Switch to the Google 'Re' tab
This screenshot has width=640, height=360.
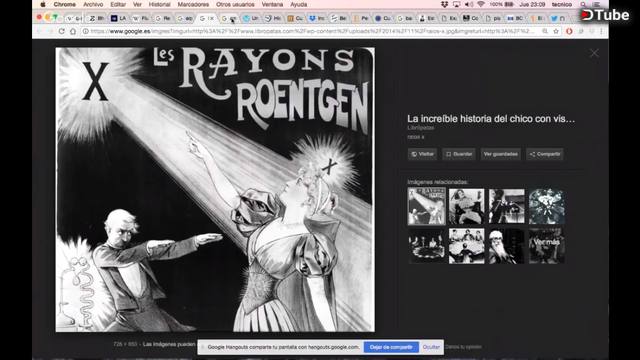pos(163,18)
